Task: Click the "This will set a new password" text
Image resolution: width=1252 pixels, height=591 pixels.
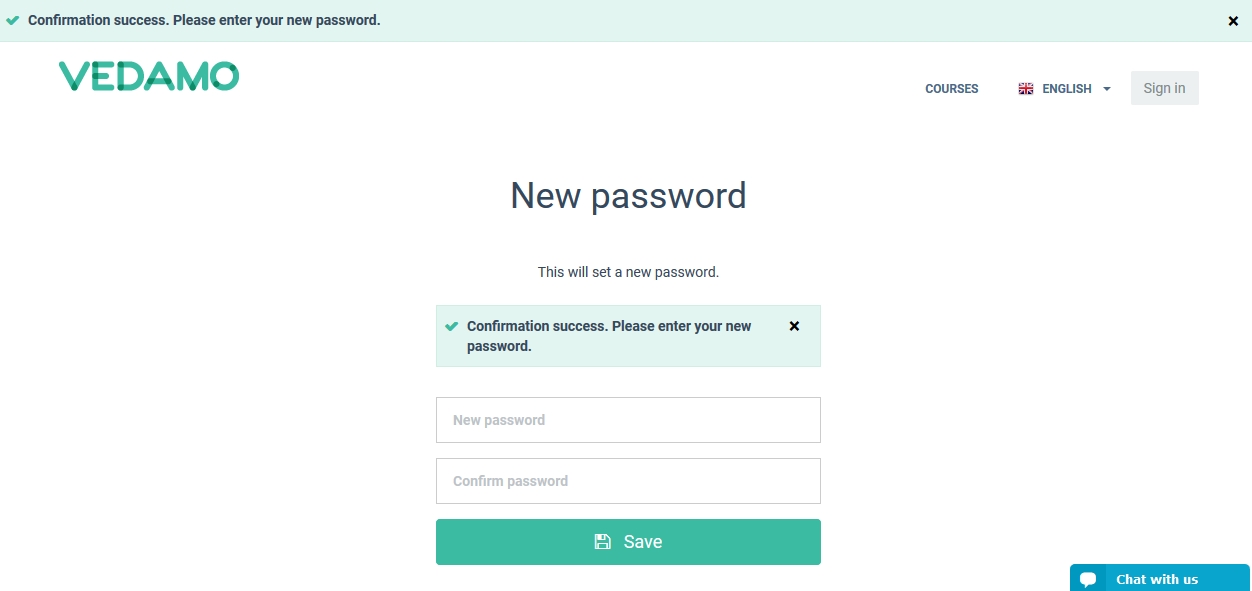Action: 628,272
